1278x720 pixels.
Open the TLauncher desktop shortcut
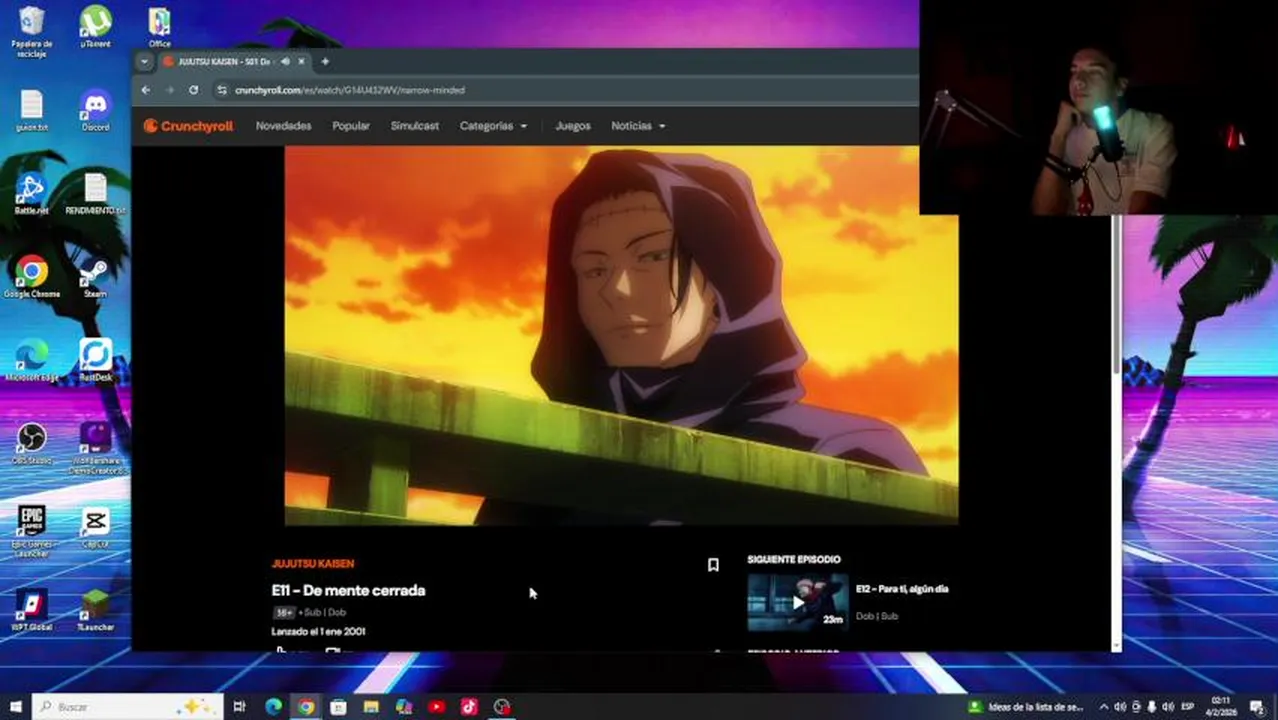pos(96,610)
